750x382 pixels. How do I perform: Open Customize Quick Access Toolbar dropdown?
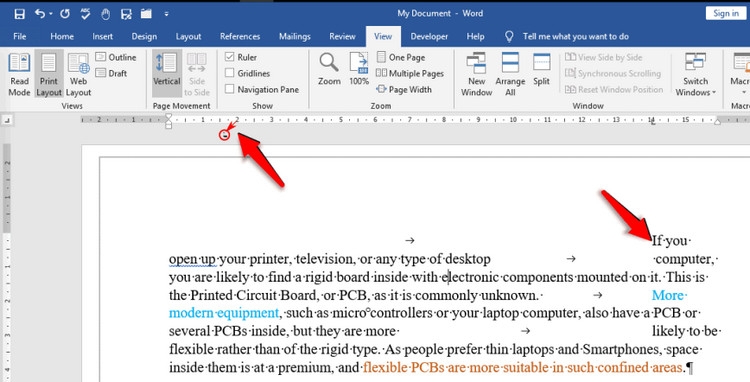pos(166,14)
